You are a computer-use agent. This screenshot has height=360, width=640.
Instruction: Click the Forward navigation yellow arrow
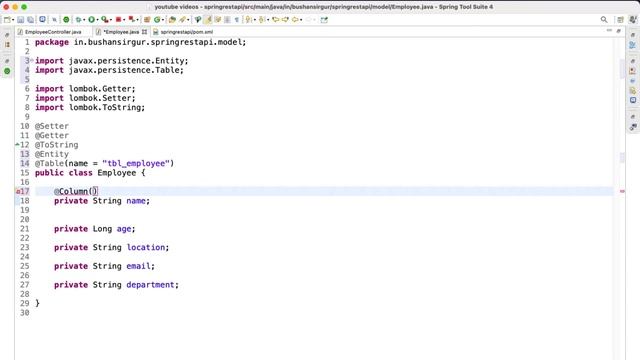click(x=309, y=20)
